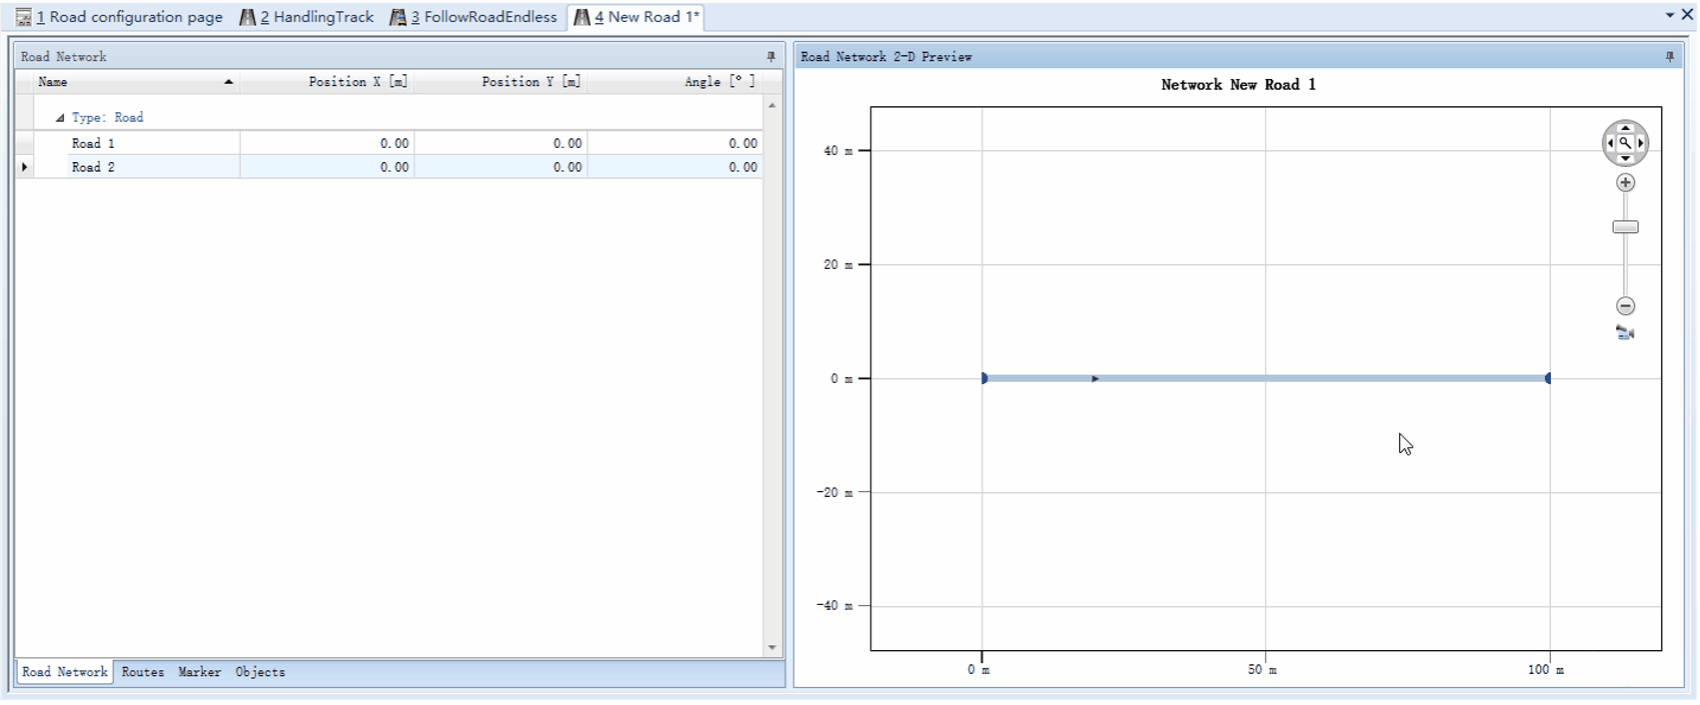This screenshot has height=705, width=1700.
Task: Click the camera view icon in the preview
Action: tap(1625, 333)
